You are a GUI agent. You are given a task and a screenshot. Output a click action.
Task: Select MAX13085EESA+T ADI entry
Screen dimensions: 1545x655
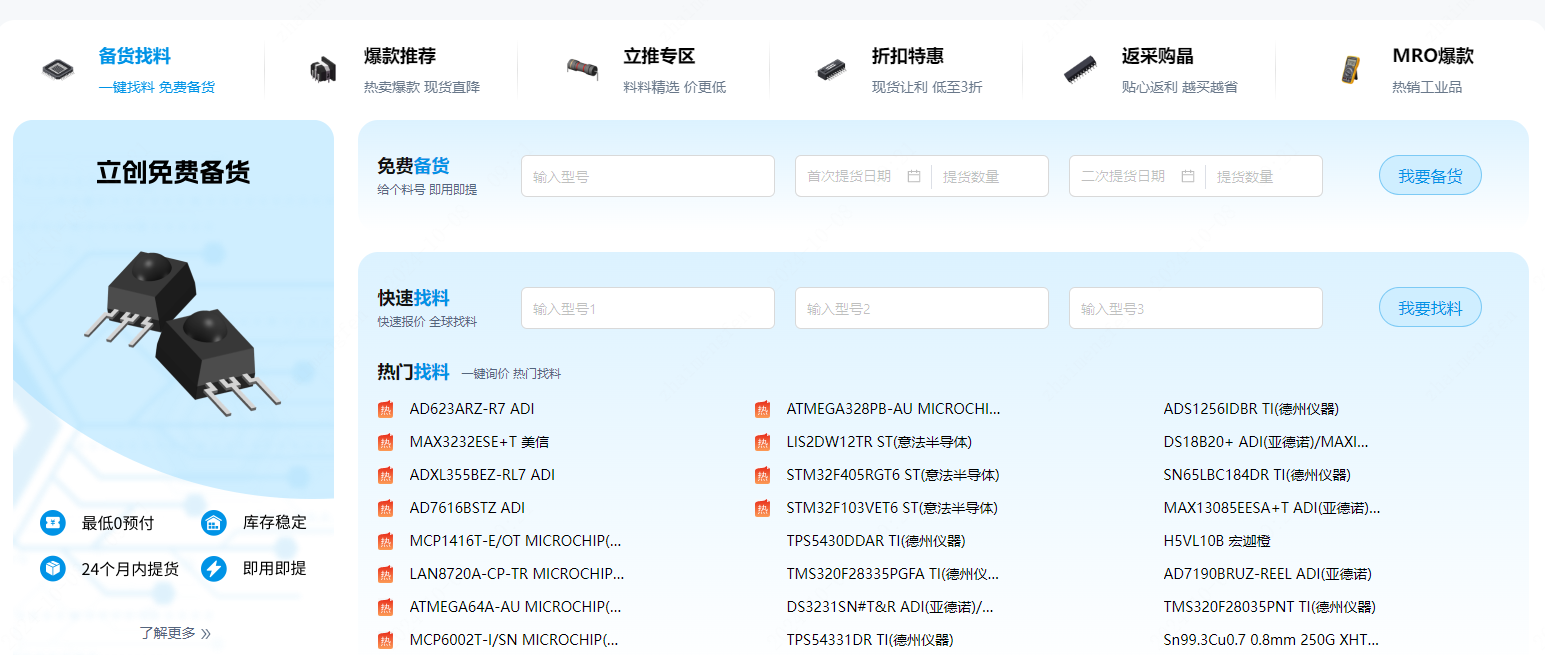click(x=1272, y=508)
